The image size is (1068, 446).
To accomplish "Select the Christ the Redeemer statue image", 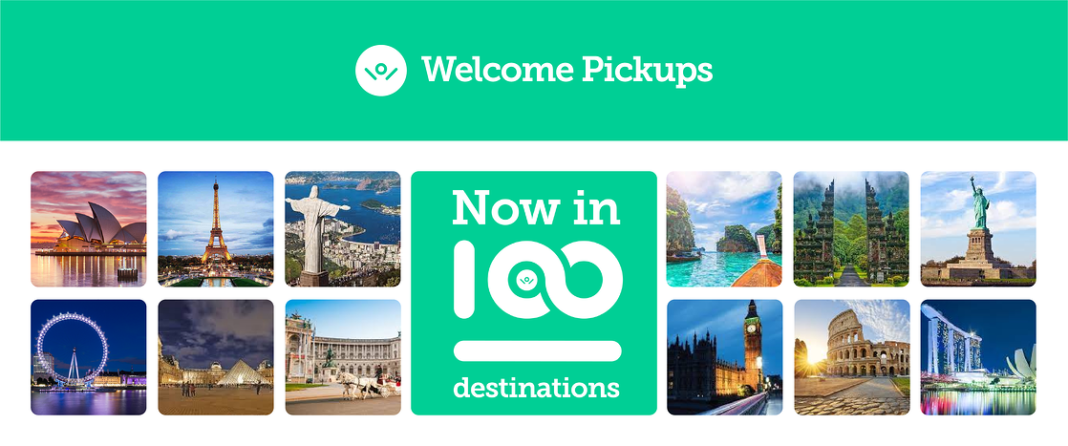I will (343, 229).
